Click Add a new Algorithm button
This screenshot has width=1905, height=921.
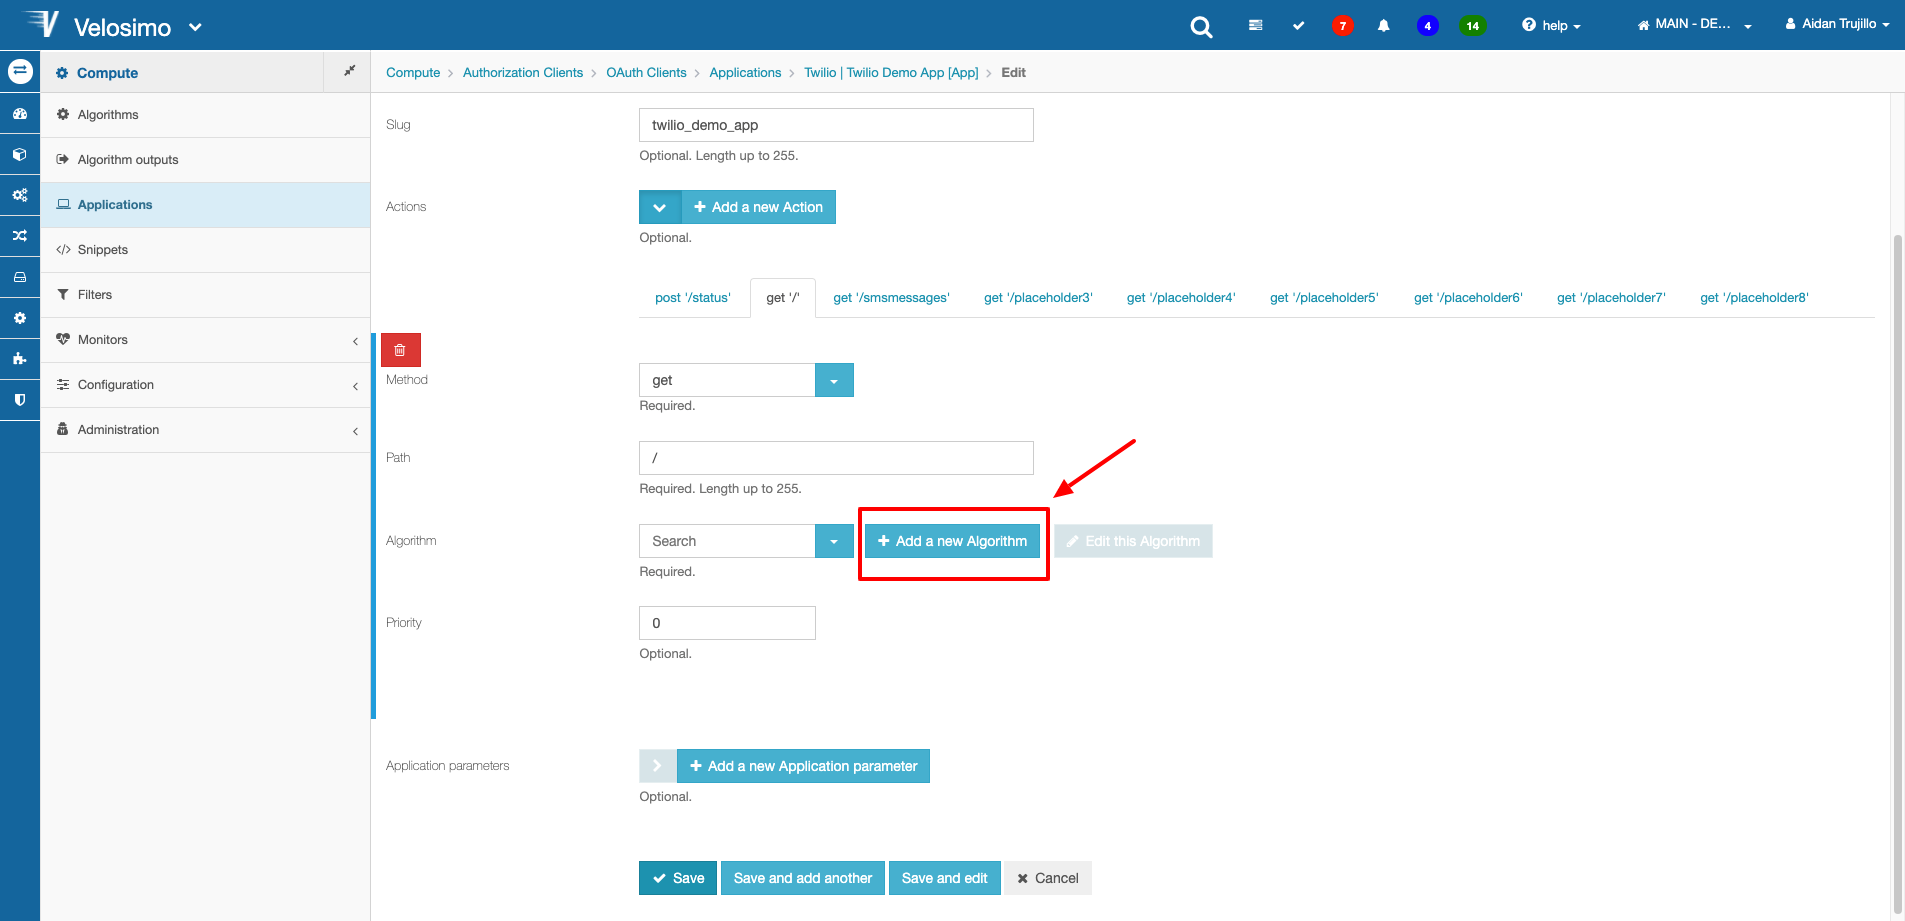[952, 541]
